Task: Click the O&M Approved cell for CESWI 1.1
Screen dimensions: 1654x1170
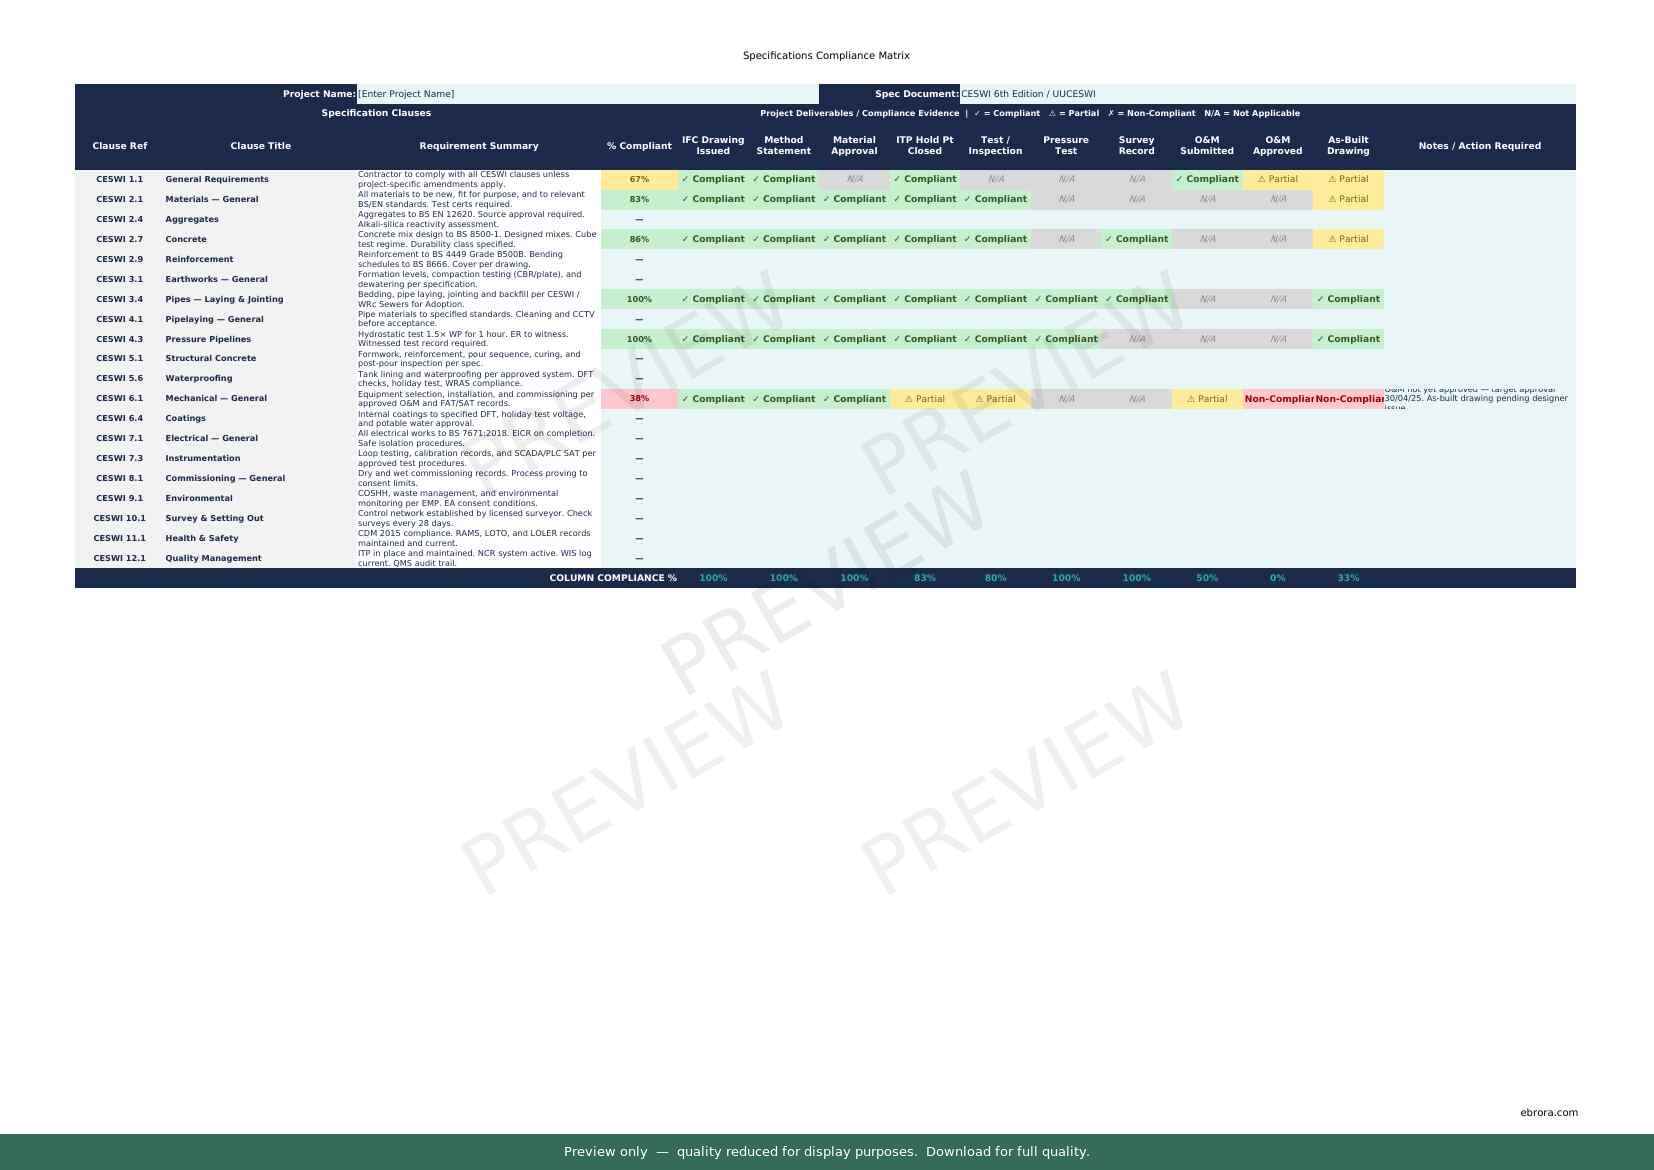Action: coord(1277,180)
